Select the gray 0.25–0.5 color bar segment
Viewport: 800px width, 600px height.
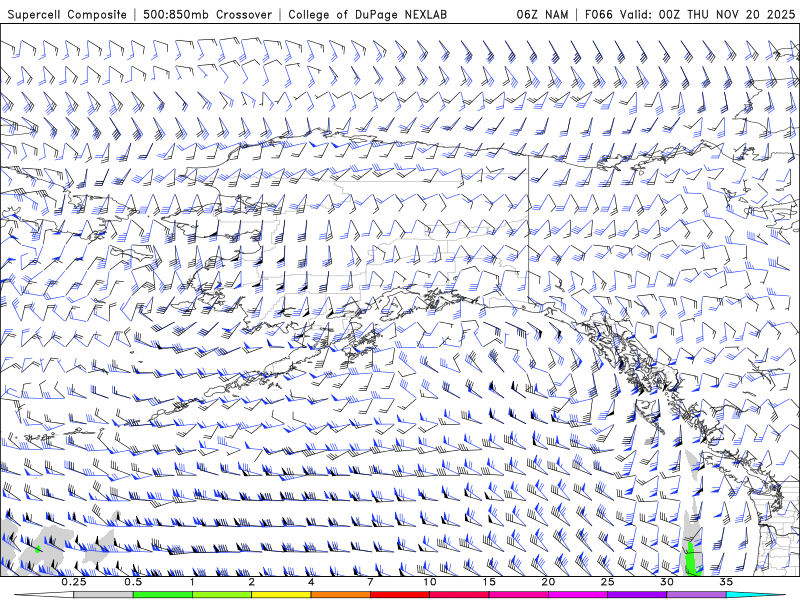(x=103, y=595)
